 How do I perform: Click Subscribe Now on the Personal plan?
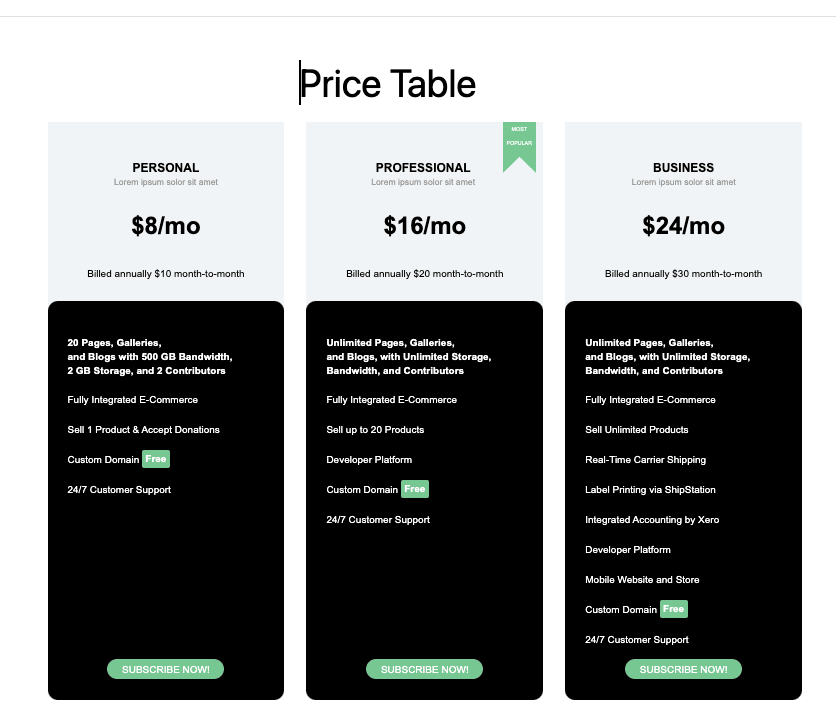click(166, 669)
